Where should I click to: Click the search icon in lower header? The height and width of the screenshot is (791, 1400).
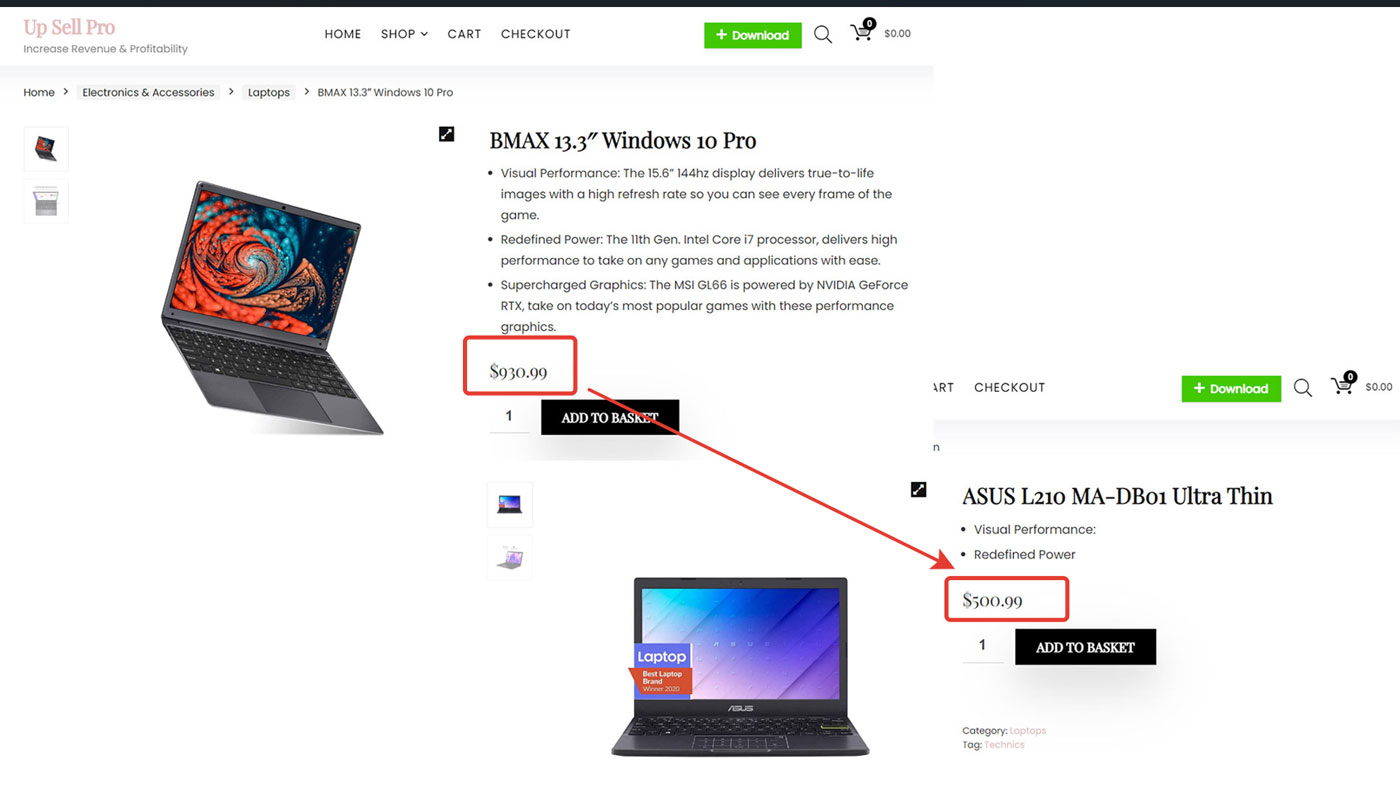tap(1302, 388)
